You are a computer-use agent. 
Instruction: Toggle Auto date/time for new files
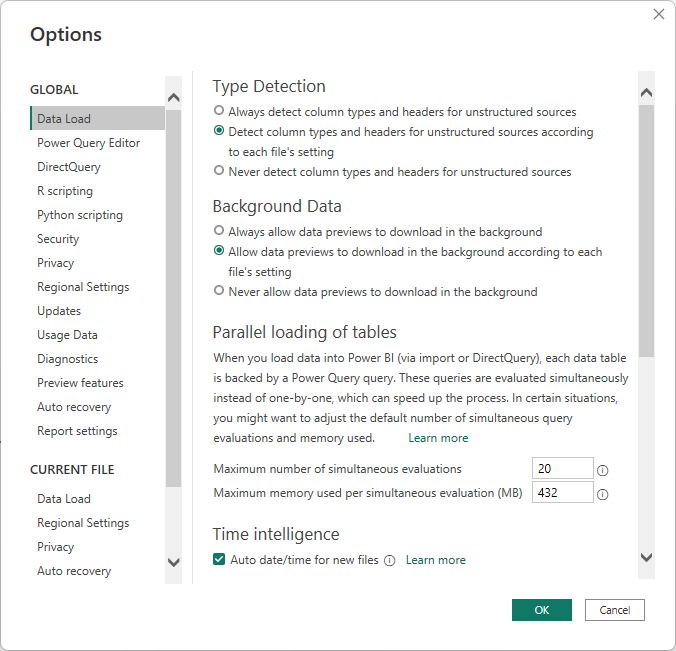click(219, 560)
